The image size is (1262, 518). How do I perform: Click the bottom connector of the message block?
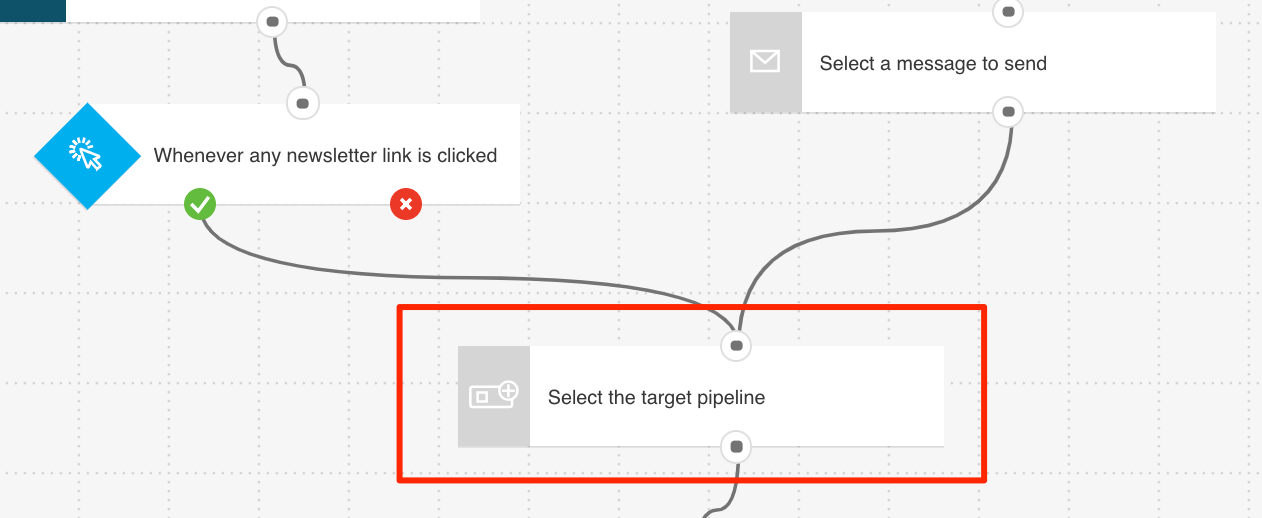tap(1008, 112)
